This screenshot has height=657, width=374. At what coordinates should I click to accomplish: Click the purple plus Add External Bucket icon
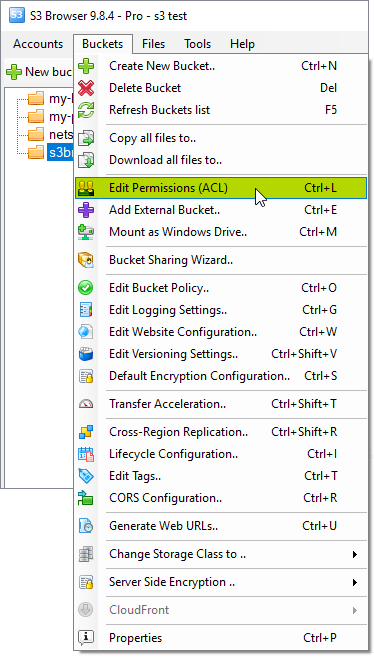click(86, 210)
